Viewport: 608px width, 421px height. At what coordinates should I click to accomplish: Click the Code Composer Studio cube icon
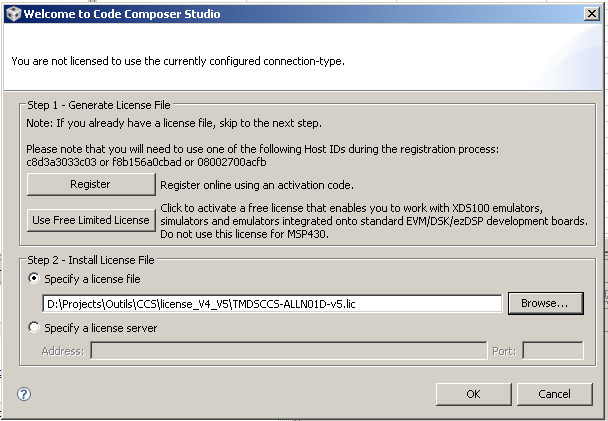(x=14, y=14)
